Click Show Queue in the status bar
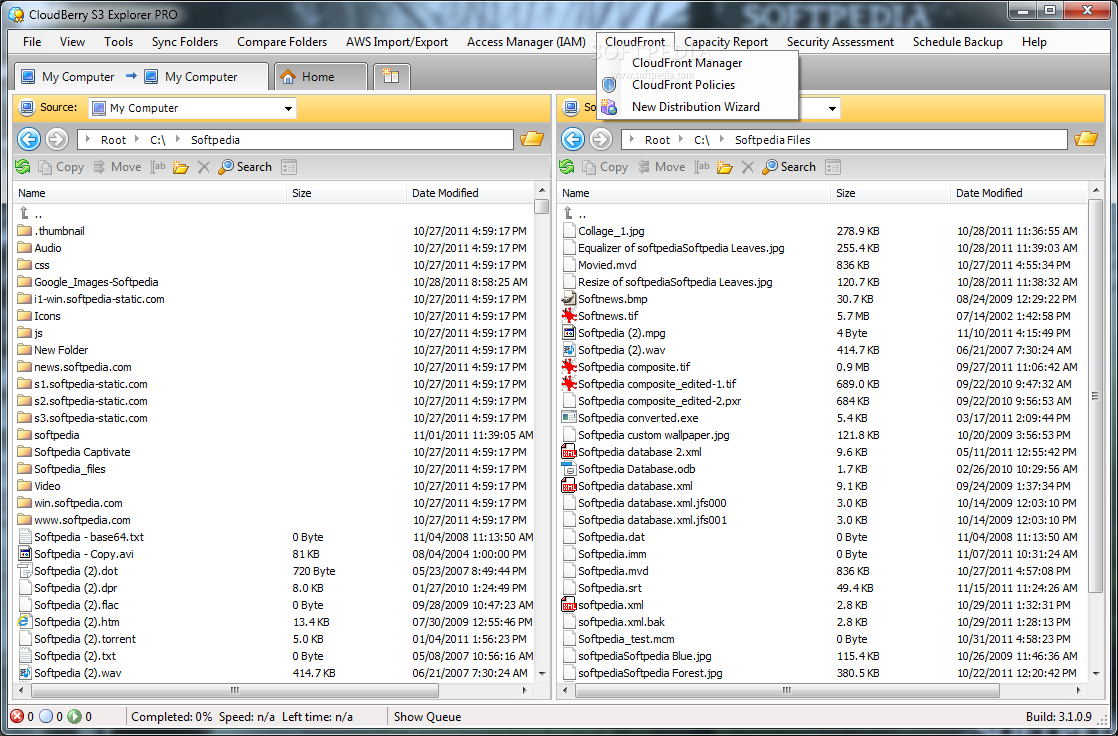This screenshot has width=1118, height=736. pyautogui.click(x=427, y=717)
